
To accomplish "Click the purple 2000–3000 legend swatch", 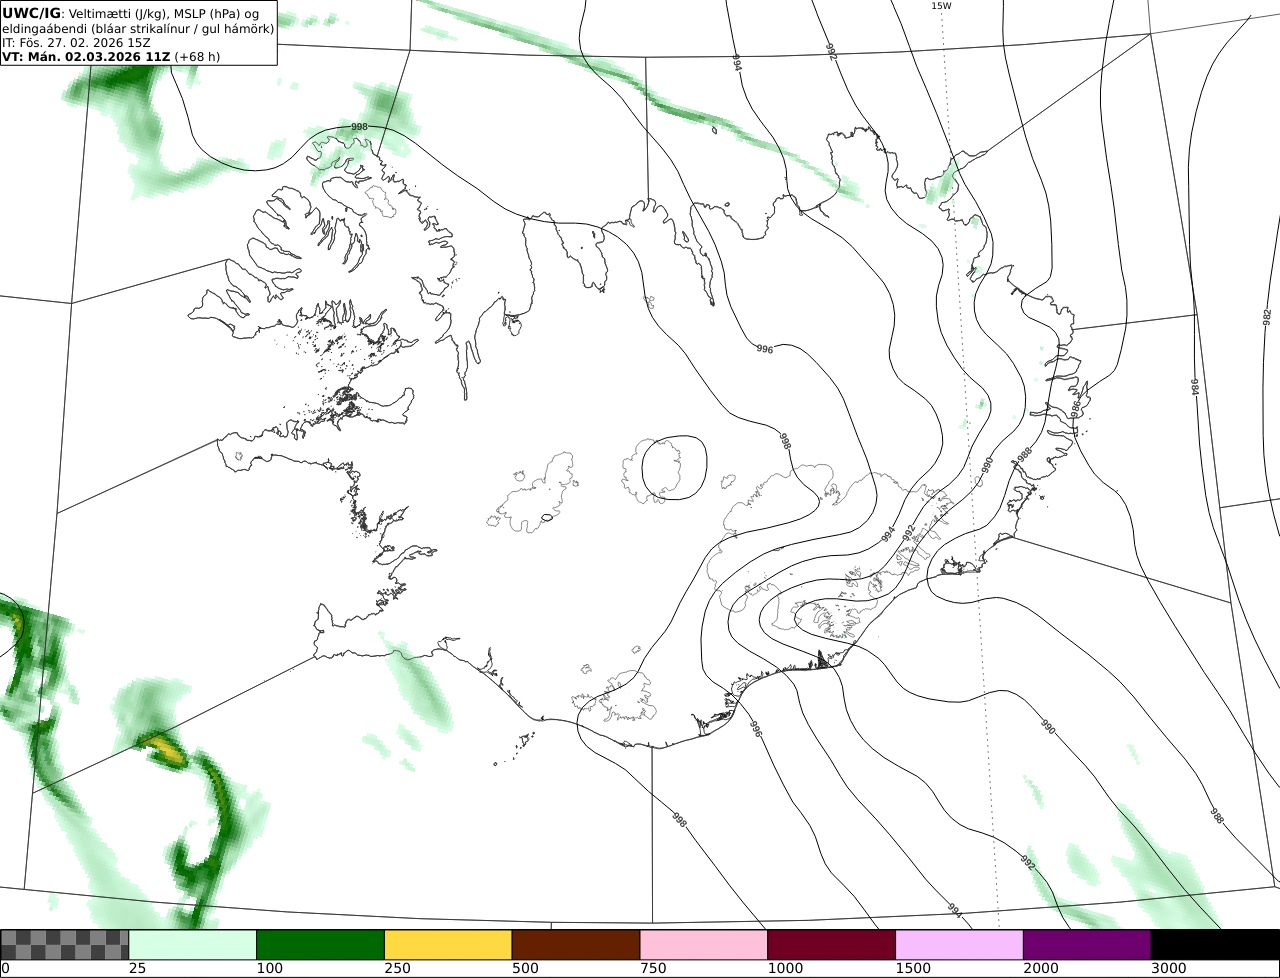I will [x=1087, y=945].
